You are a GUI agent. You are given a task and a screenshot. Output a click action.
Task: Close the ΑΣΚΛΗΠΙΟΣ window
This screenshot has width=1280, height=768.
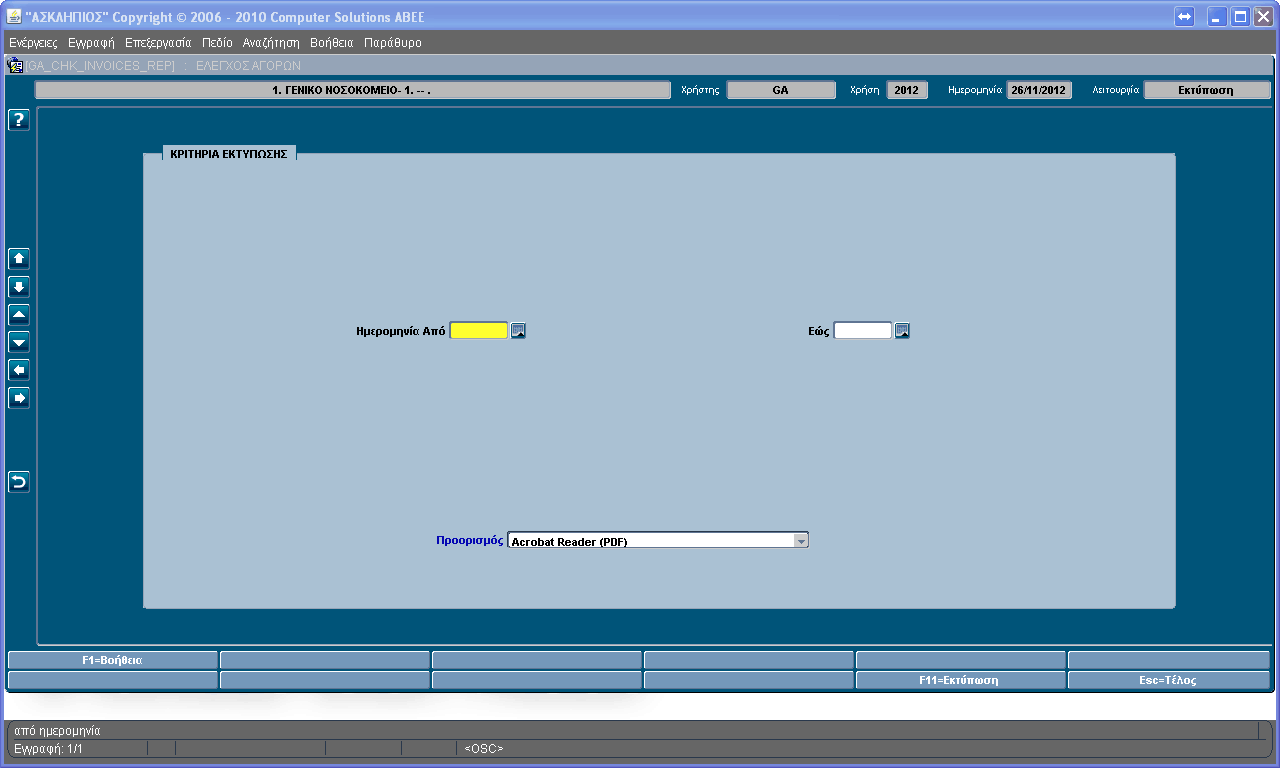pyautogui.click(x=1264, y=17)
